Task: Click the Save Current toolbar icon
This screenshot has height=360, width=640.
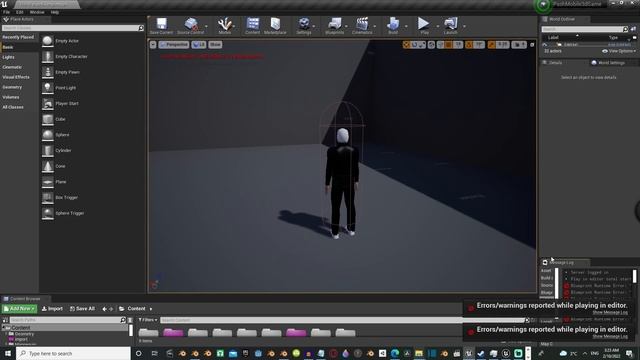Action: (161, 26)
